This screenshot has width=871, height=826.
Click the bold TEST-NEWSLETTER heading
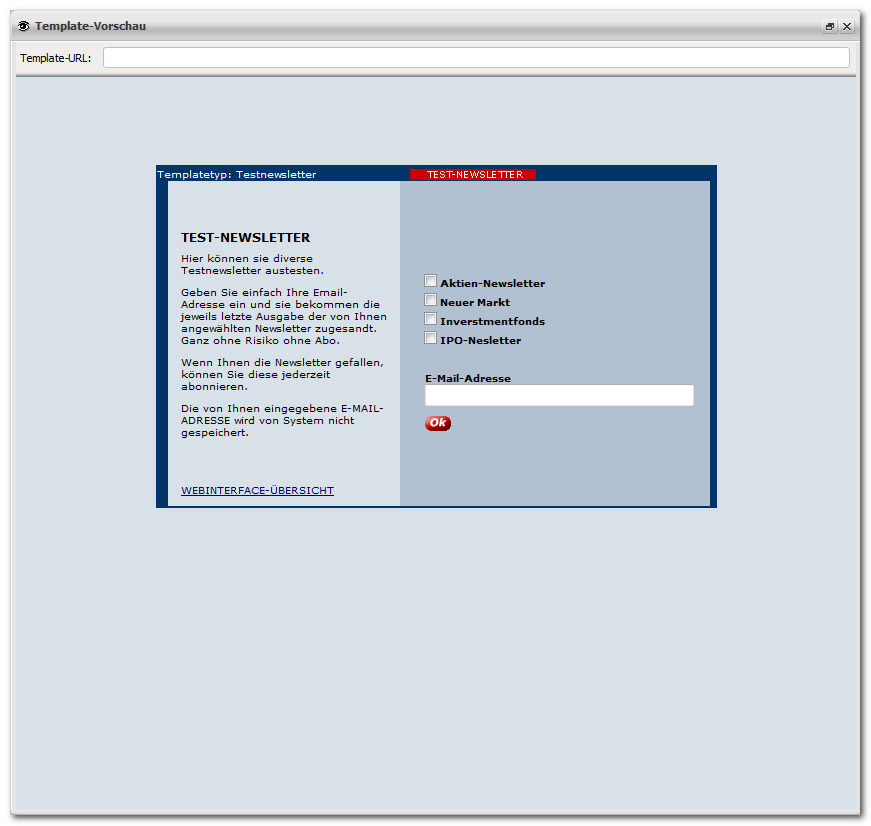click(245, 238)
